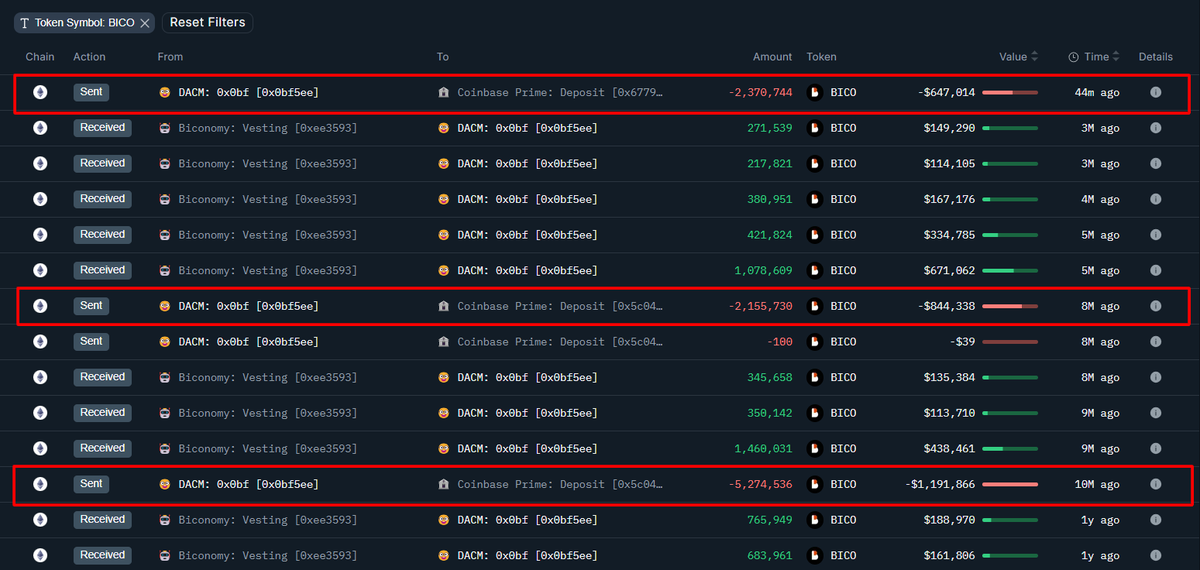Open details icon for the 1,078,609 BICO transfer

point(1155,270)
